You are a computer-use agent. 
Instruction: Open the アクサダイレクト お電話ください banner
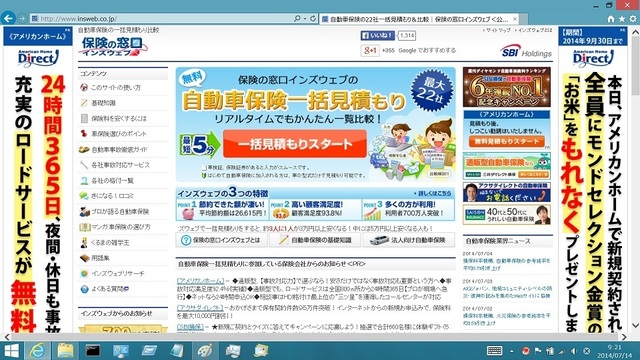tap(507, 192)
